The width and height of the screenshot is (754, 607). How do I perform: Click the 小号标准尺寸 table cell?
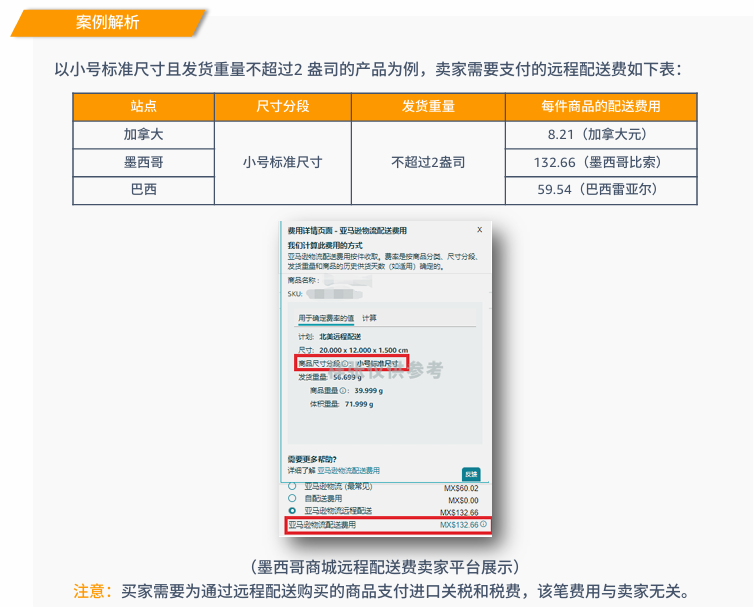(283, 163)
